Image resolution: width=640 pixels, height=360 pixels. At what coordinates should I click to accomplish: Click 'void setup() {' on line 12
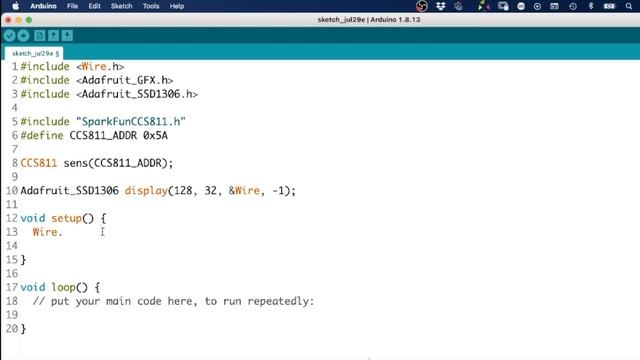click(x=63, y=218)
